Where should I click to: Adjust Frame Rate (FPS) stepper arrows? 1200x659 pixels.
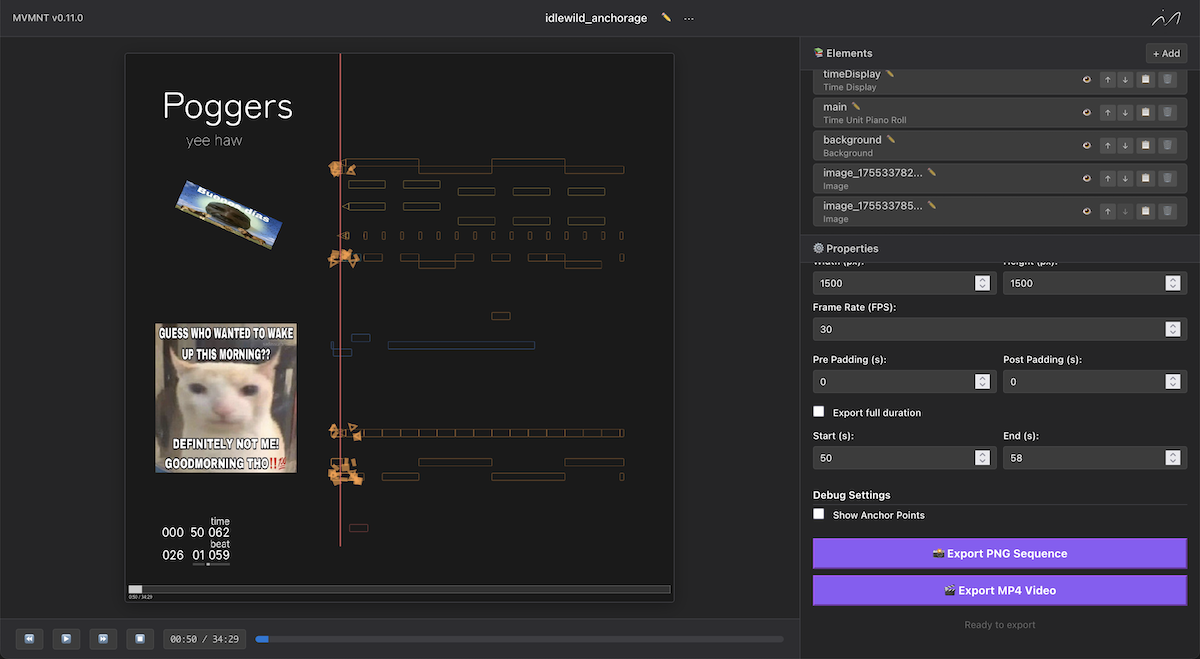tap(1172, 329)
